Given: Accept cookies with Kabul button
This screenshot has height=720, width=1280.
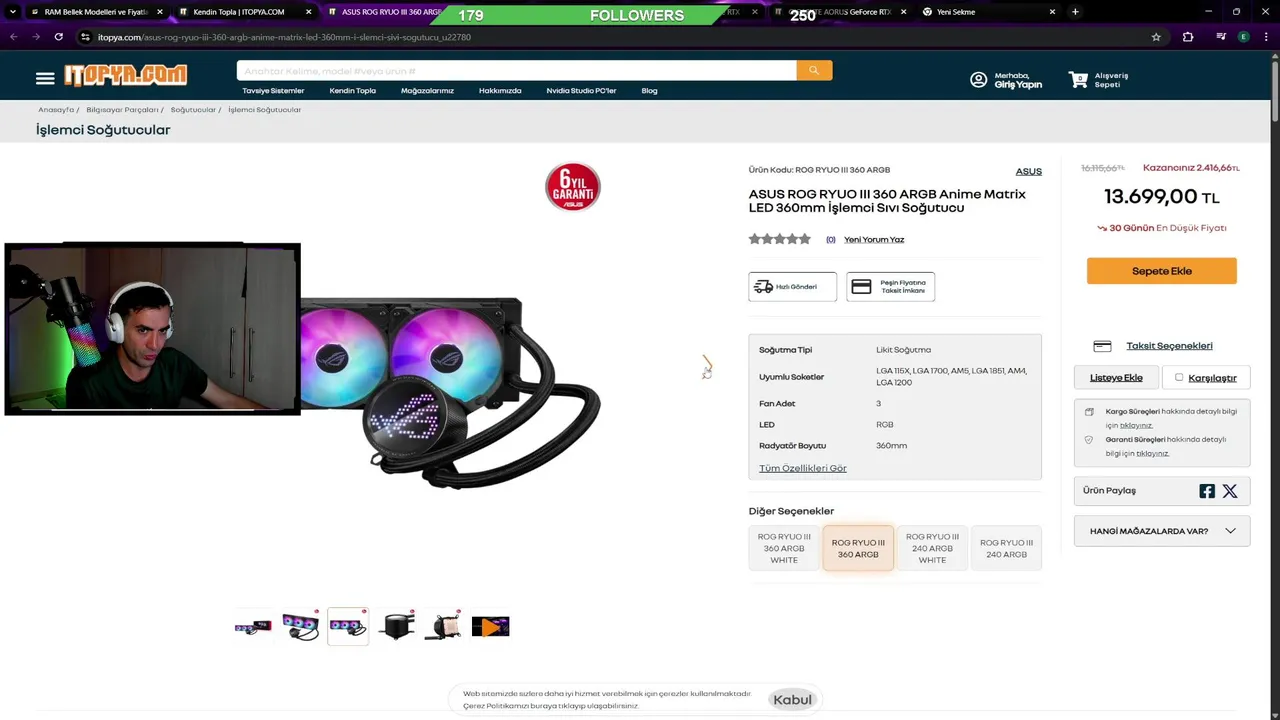Looking at the screenshot, I should click(x=793, y=700).
